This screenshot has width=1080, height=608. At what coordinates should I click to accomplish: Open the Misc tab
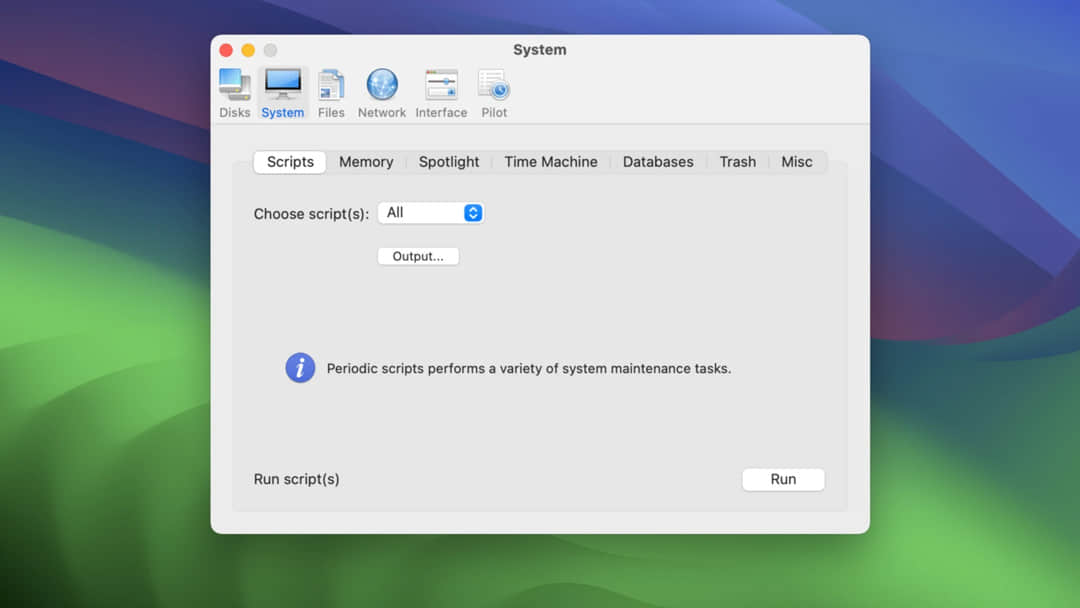(797, 161)
